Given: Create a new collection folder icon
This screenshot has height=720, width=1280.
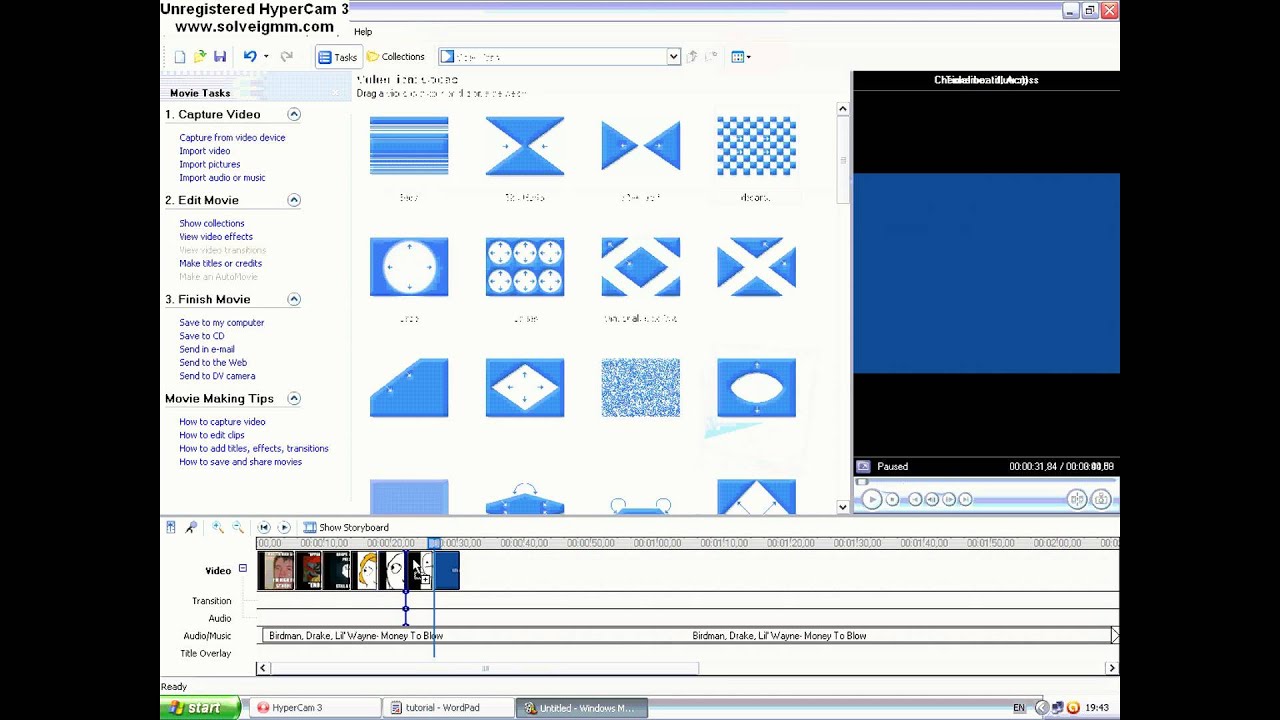Looking at the screenshot, I should [x=712, y=57].
